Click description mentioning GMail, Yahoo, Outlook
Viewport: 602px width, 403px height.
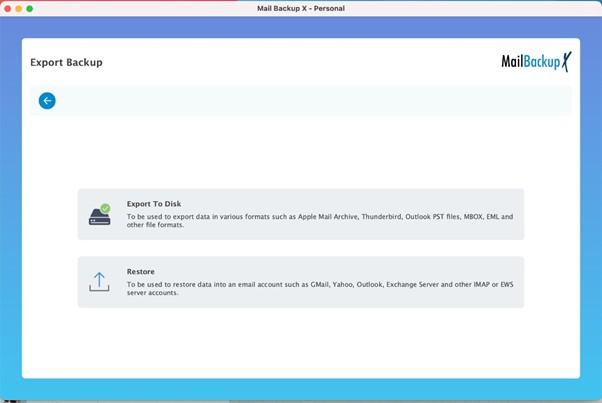(320, 288)
